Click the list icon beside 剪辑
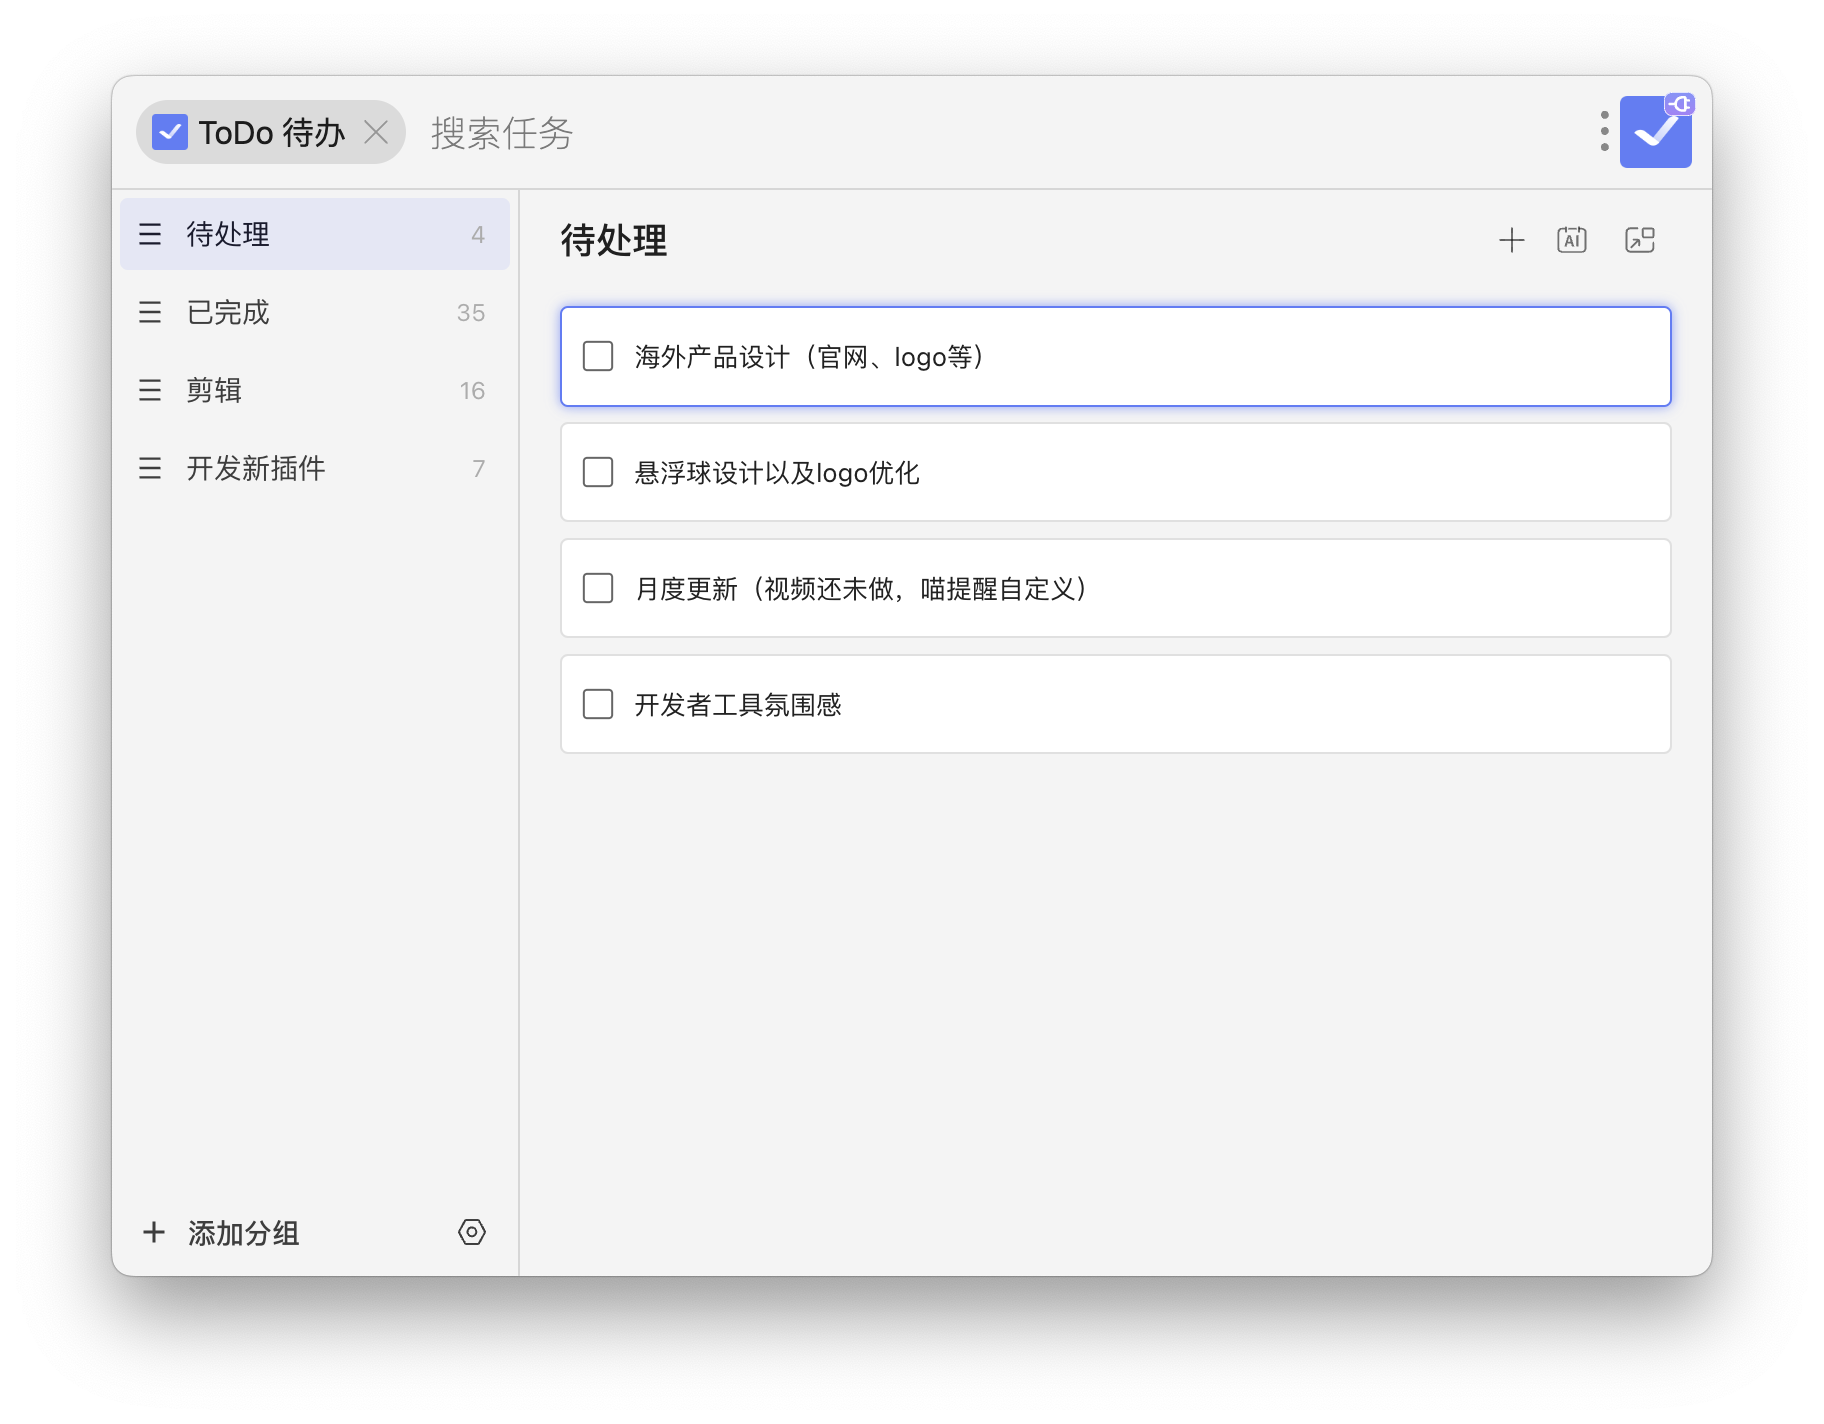The width and height of the screenshot is (1824, 1424). pos(150,390)
